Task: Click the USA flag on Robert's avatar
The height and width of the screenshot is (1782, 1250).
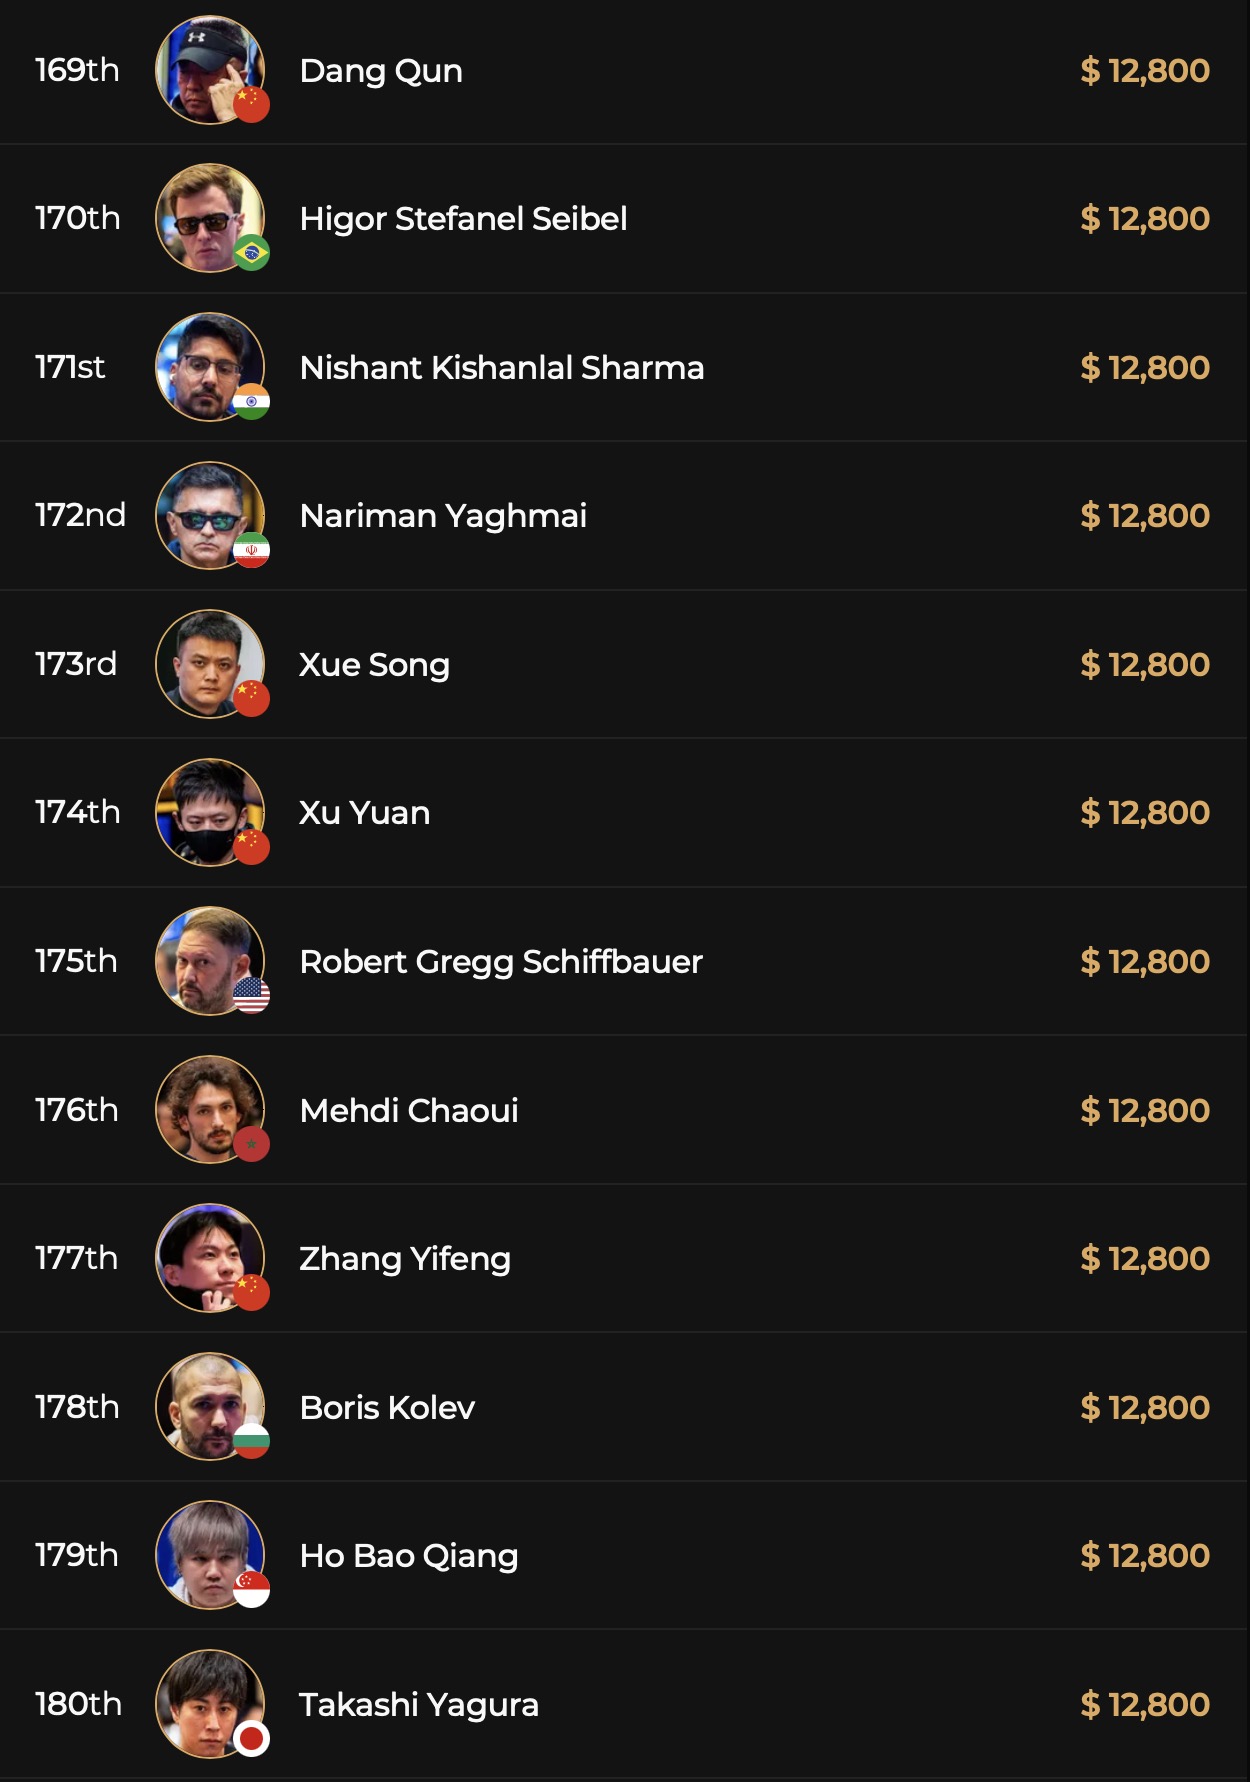Action: point(251,996)
